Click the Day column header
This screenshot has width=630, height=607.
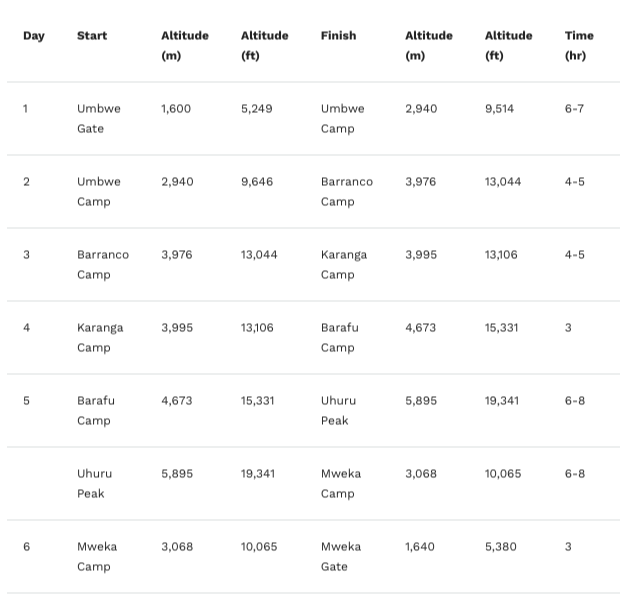(34, 36)
